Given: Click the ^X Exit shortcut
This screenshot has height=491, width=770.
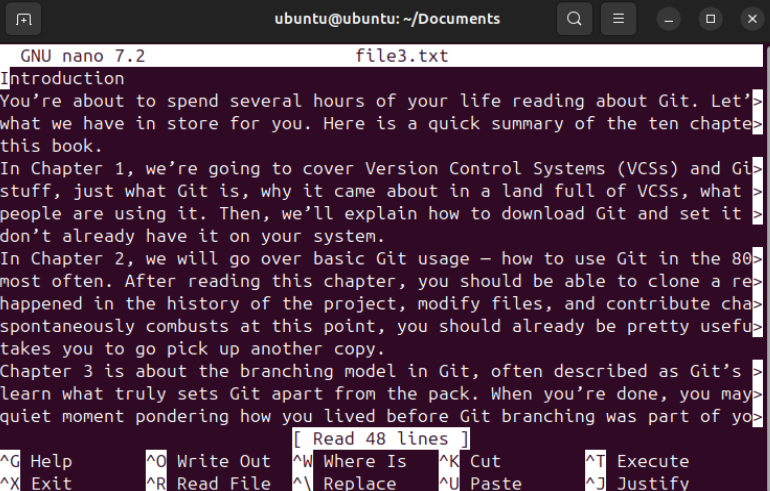Looking at the screenshot, I should coord(36,483).
